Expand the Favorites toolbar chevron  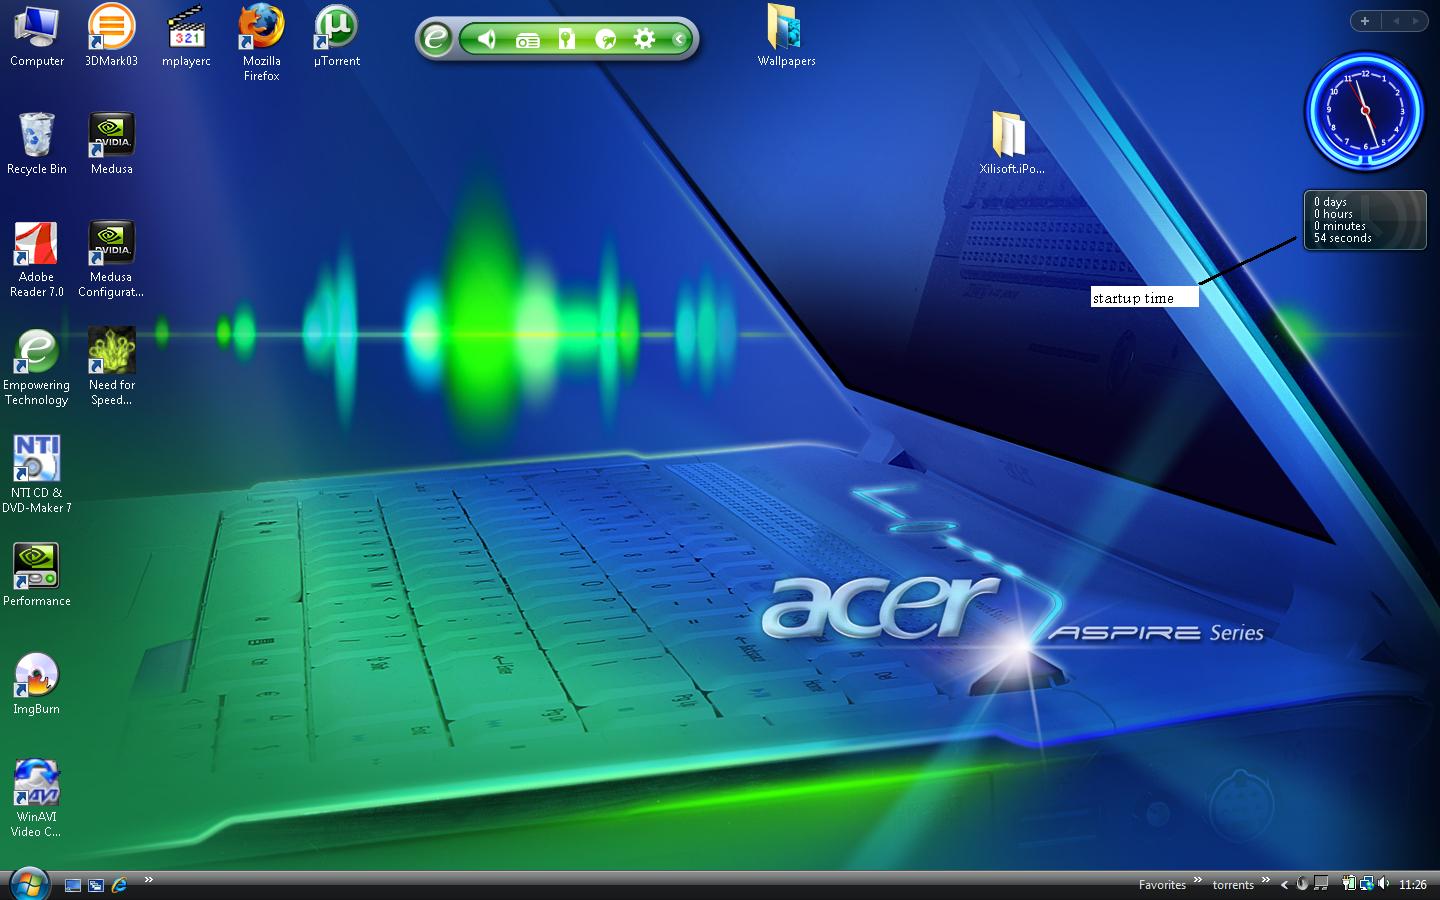(1197, 880)
